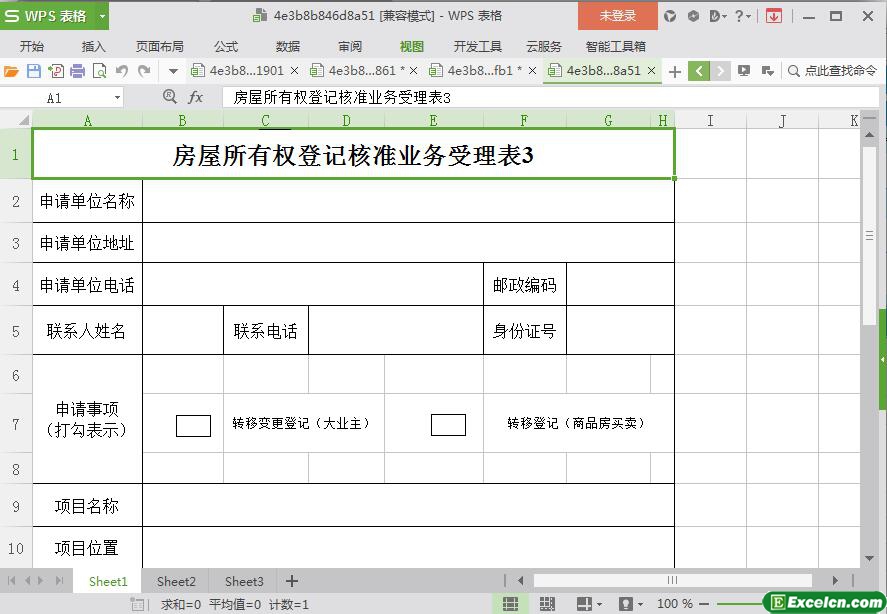Click the 未登录 login button
887x614 pixels.
[x=618, y=16]
